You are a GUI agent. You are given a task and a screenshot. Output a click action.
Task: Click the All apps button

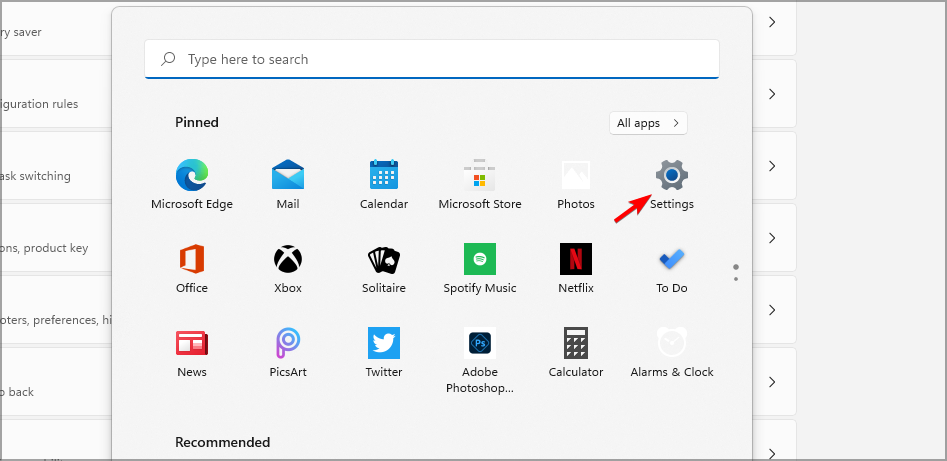648,123
